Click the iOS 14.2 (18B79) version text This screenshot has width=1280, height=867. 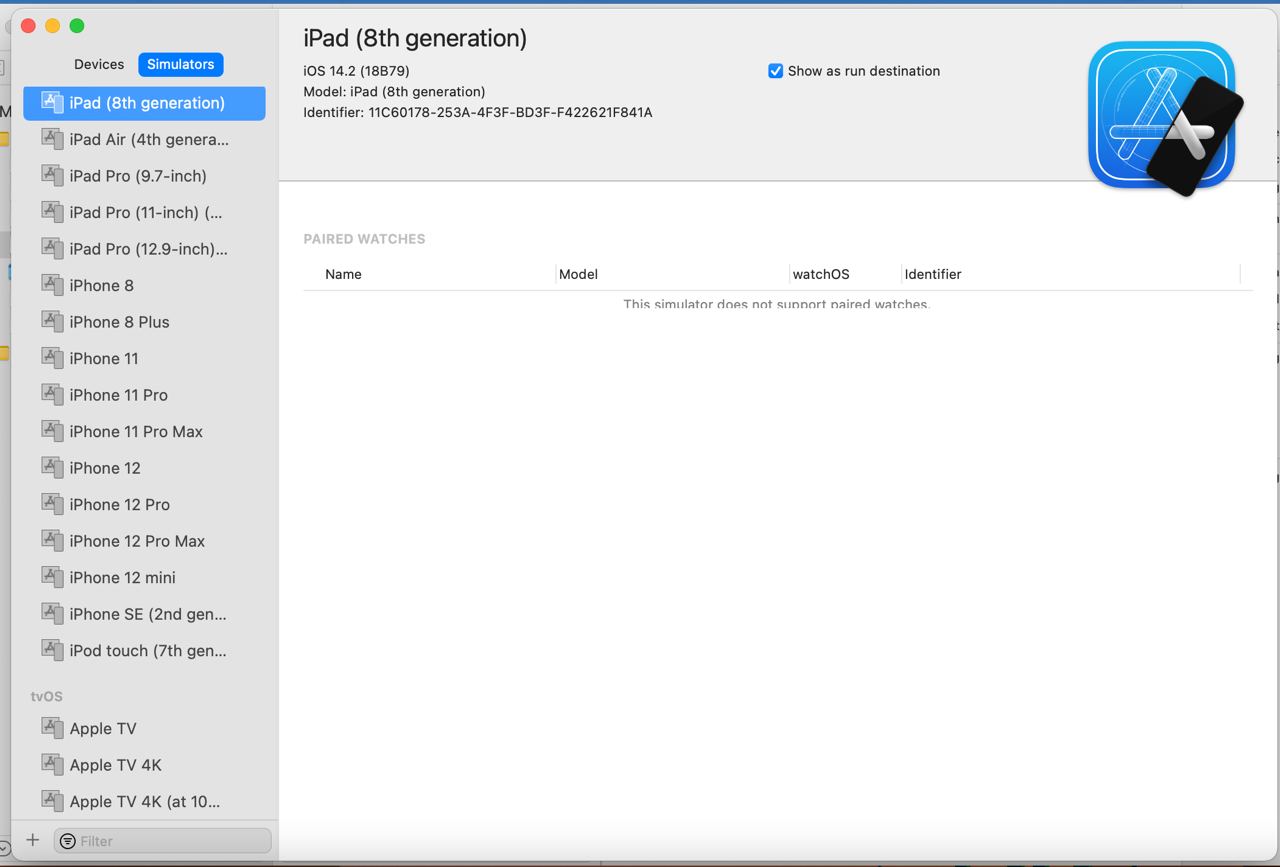coord(356,71)
